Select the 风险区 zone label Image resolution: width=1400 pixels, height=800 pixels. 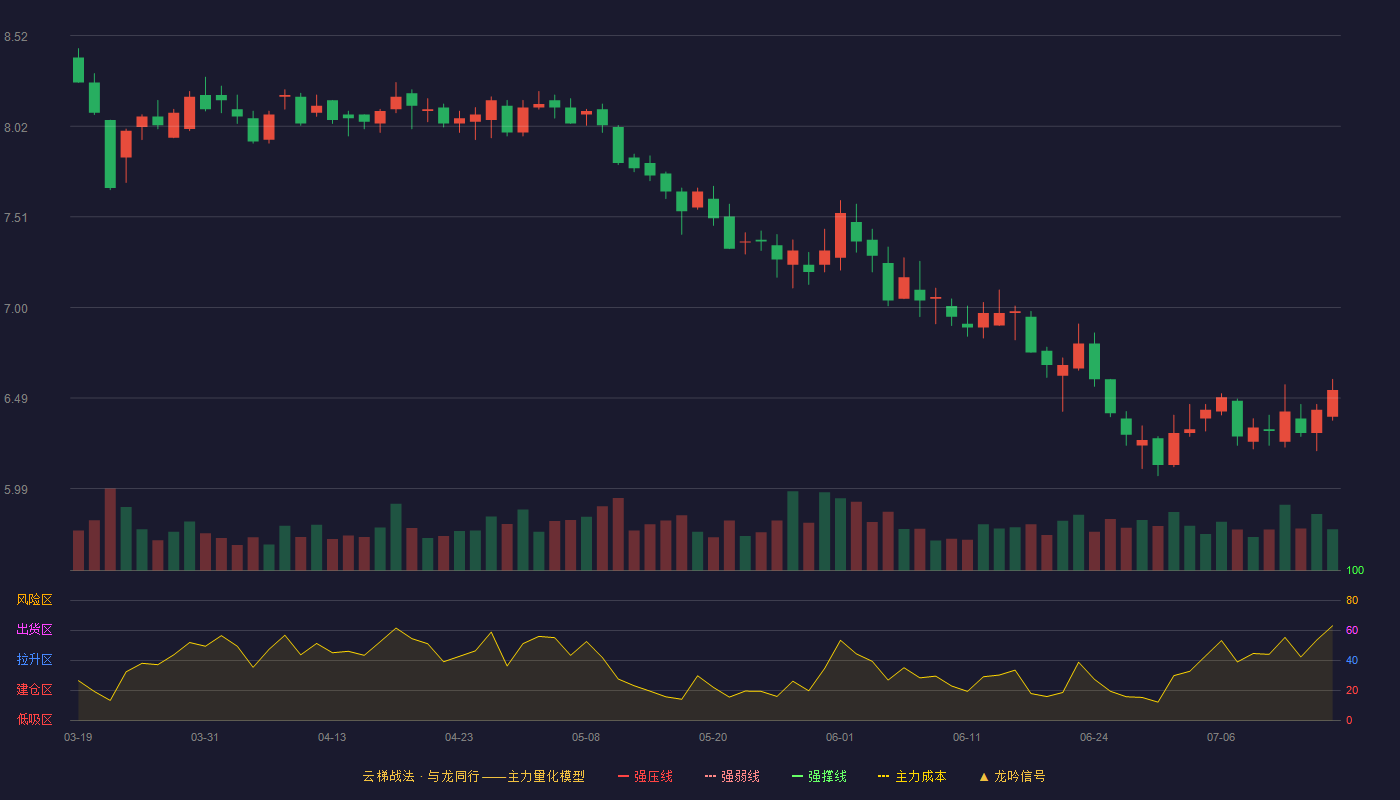[x=34, y=600]
